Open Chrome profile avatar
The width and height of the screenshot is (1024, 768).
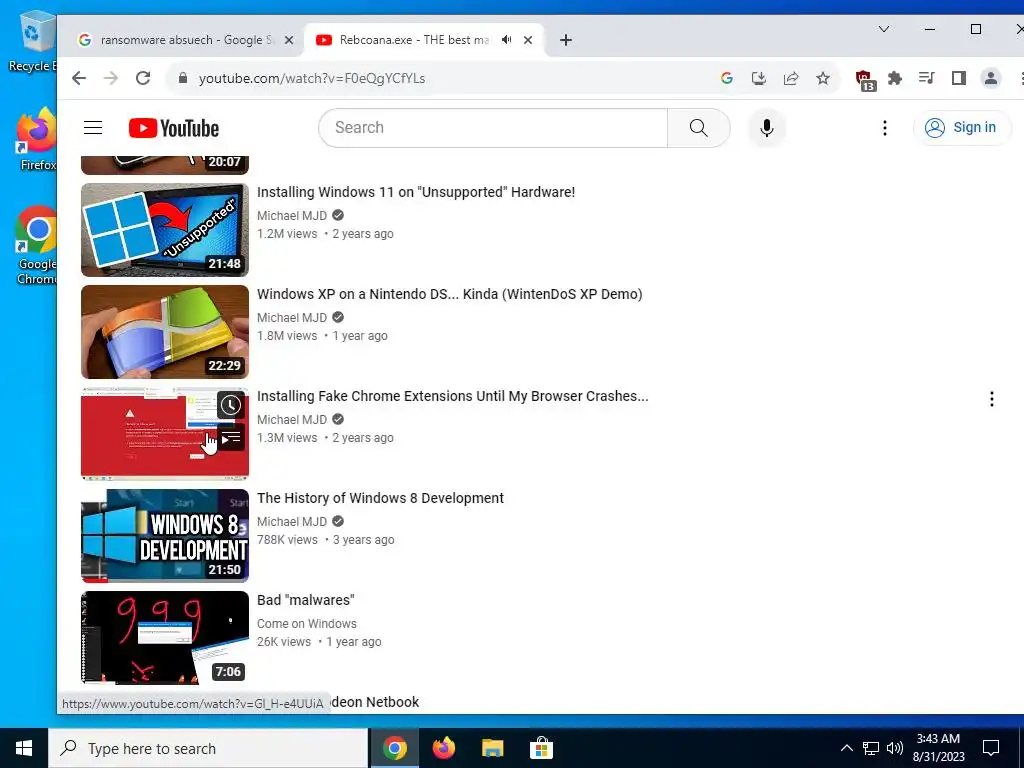pyautogui.click(x=991, y=78)
